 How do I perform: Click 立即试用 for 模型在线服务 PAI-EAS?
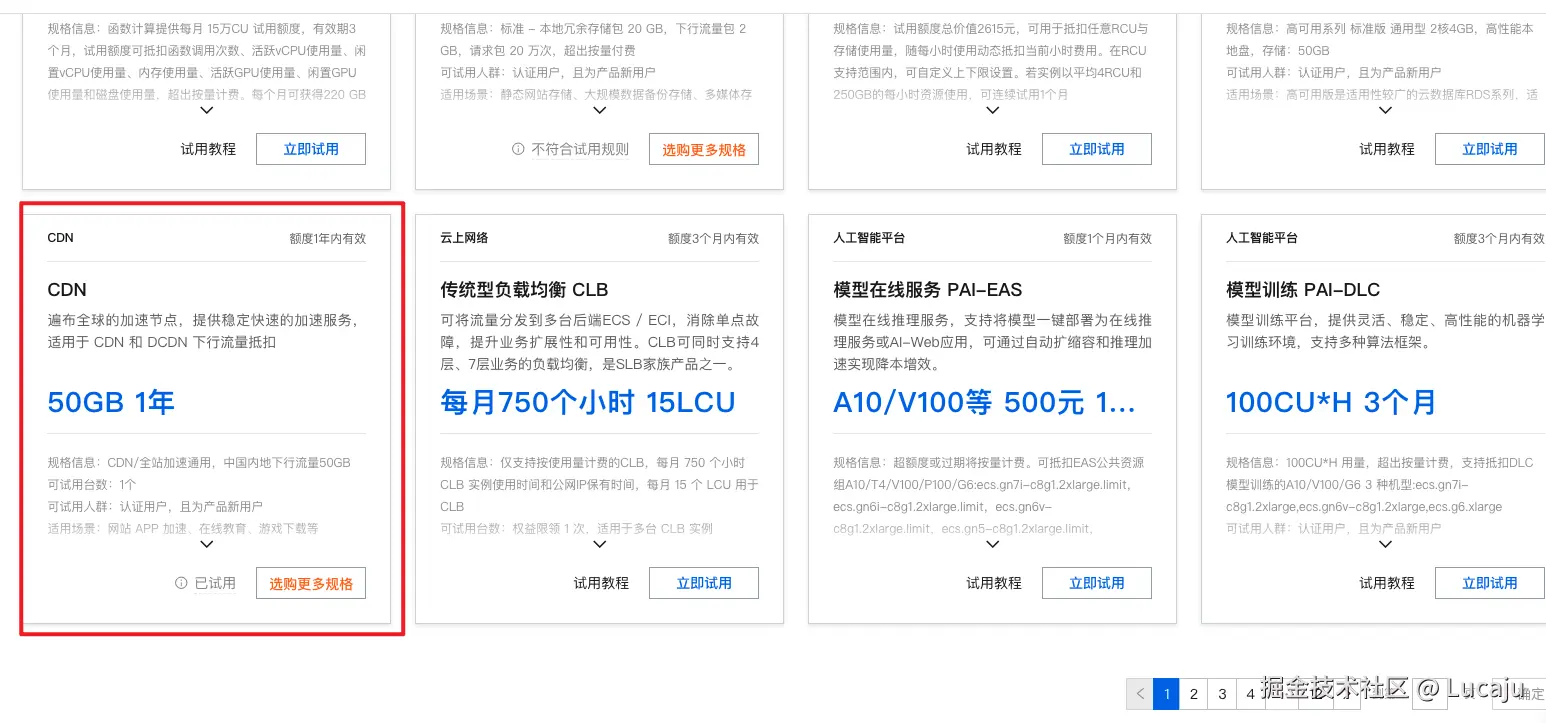point(1097,583)
